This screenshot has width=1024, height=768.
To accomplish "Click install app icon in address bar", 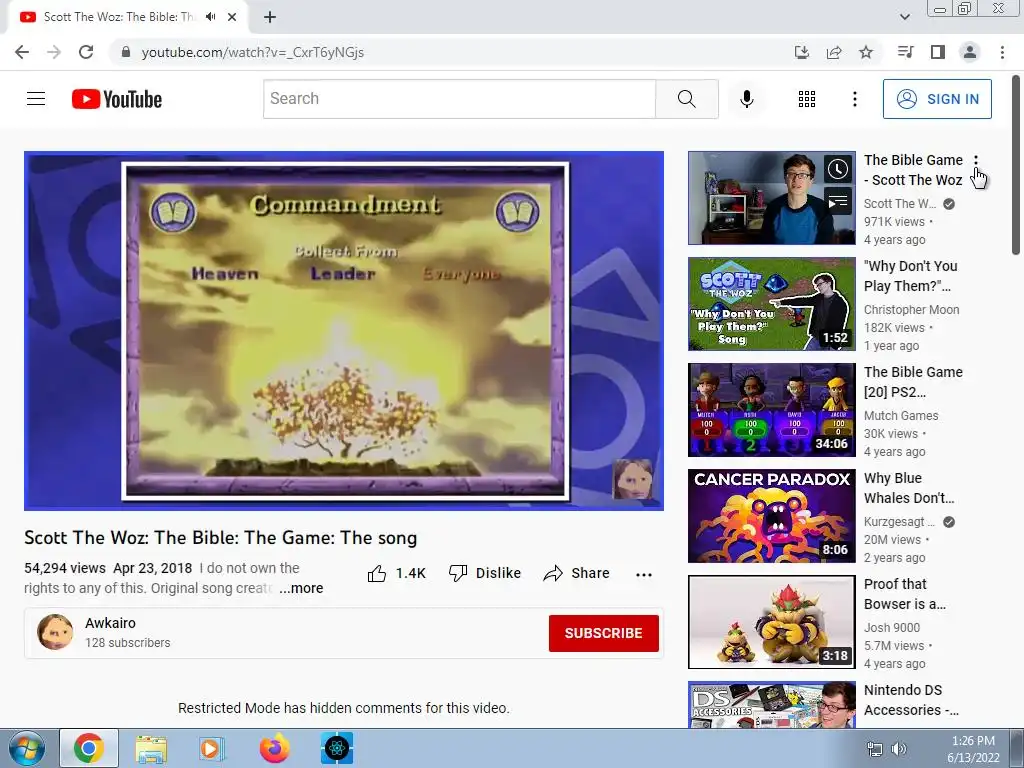I will 801,52.
